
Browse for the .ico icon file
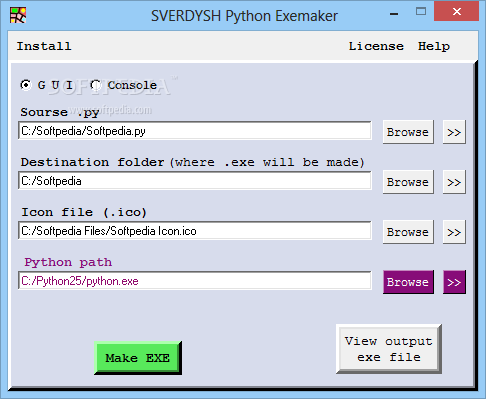click(408, 232)
